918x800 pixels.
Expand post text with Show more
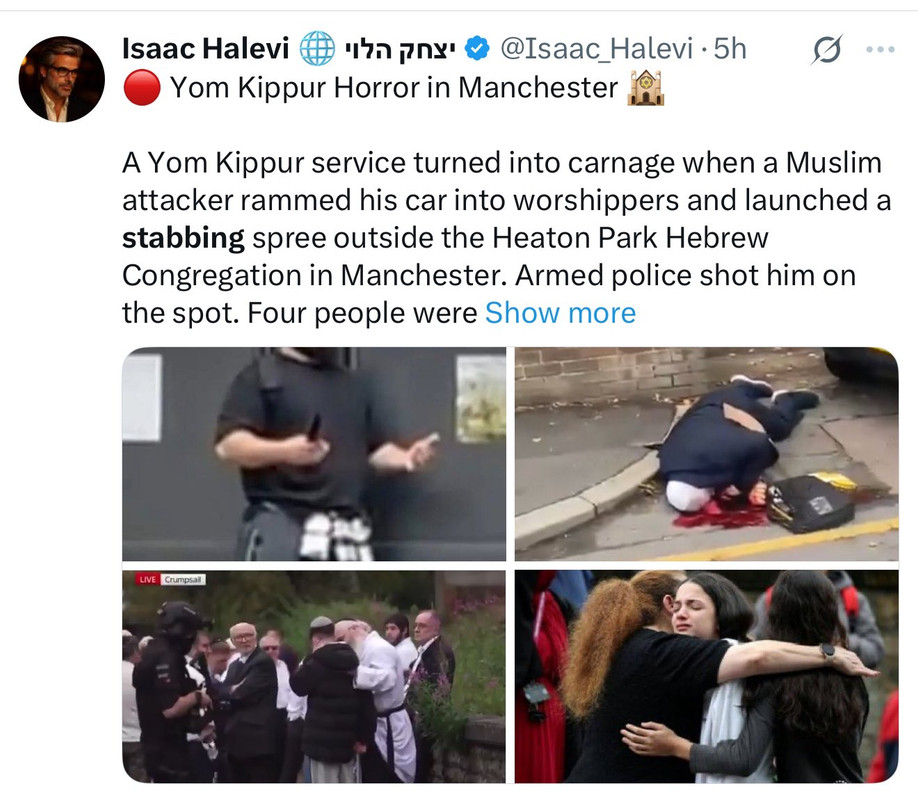[560, 313]
